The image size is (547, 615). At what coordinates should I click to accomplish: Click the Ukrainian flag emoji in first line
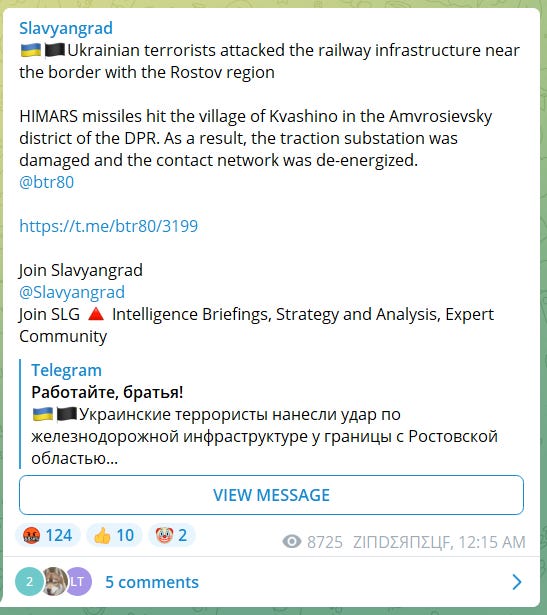pyautogui.click(x=31, y=51)
